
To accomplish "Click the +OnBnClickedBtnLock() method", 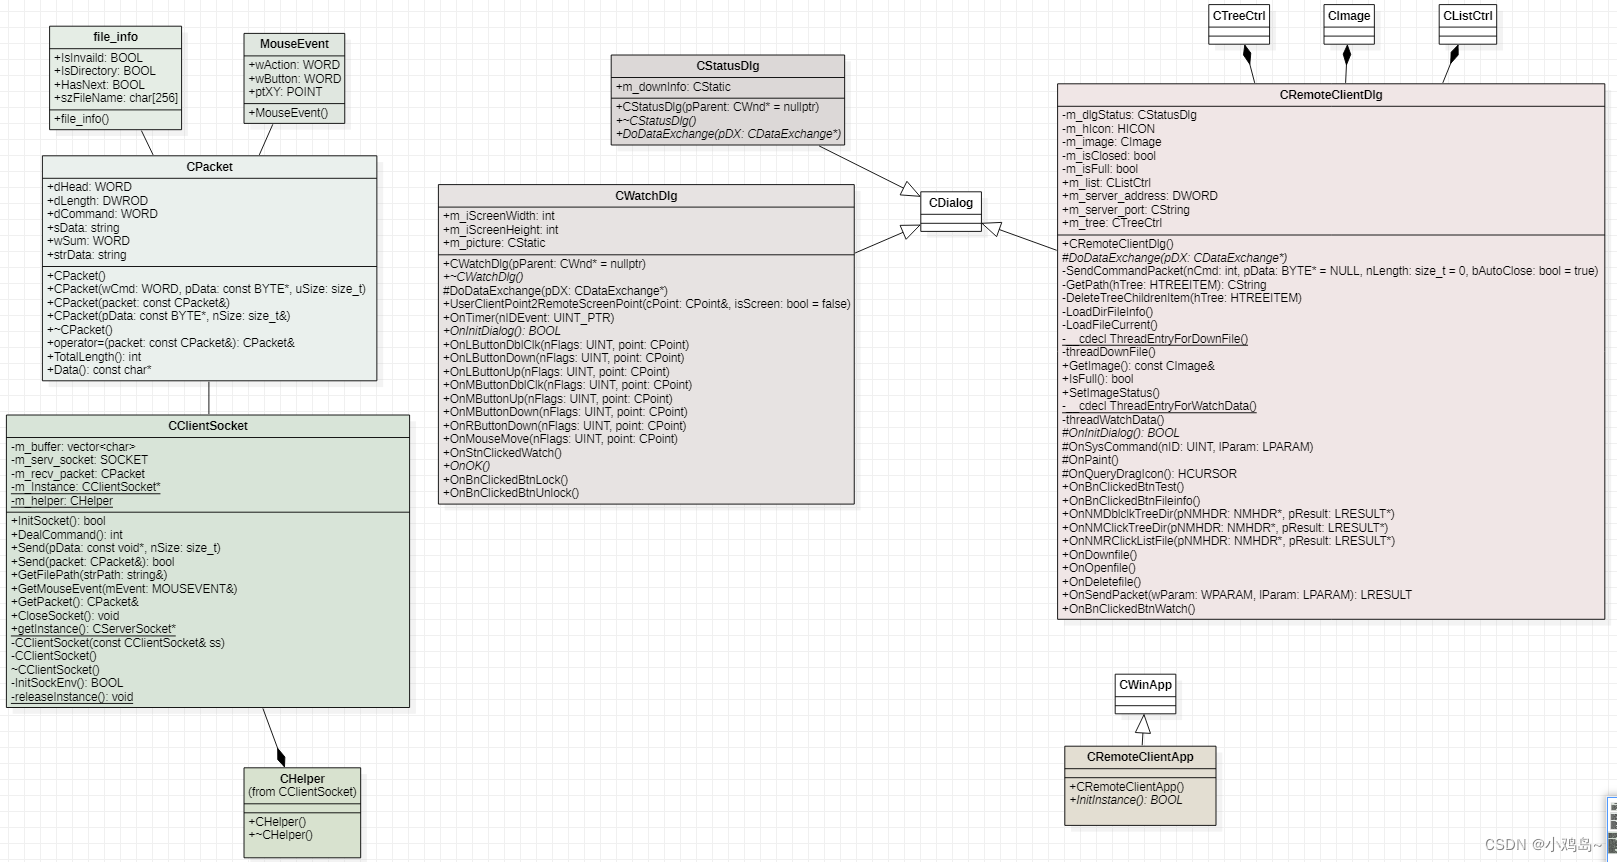I will pos(506,480).
